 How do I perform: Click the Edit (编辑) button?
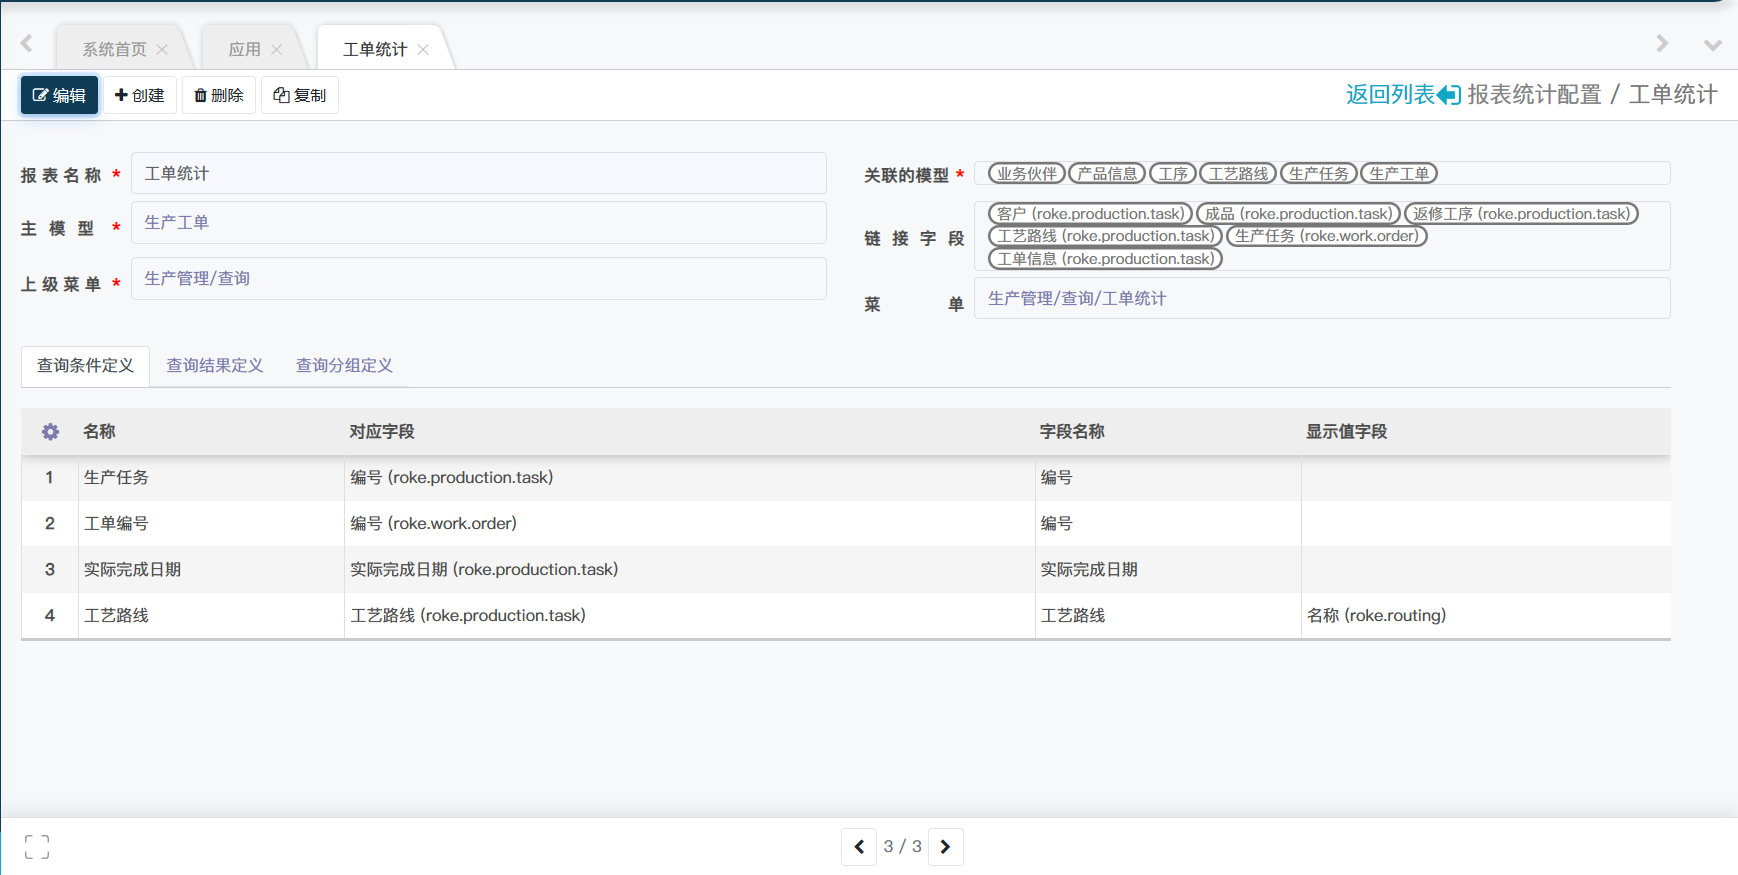coord(59,95)
